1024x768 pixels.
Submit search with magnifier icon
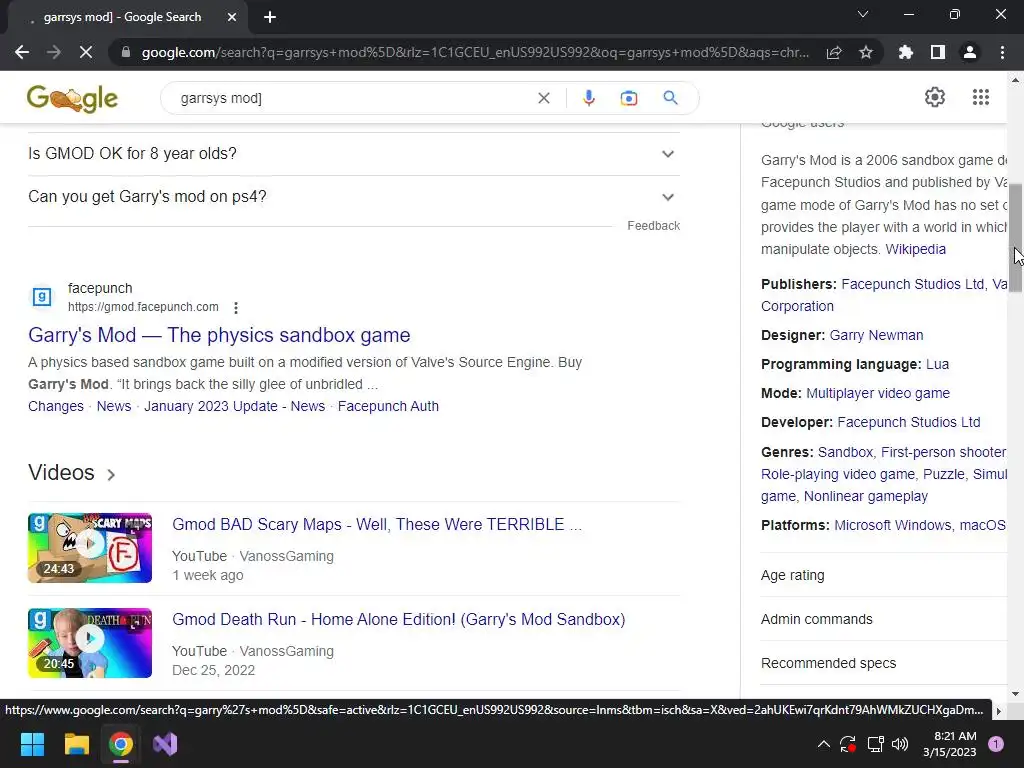pyautogui.click(x=670, y=98)
